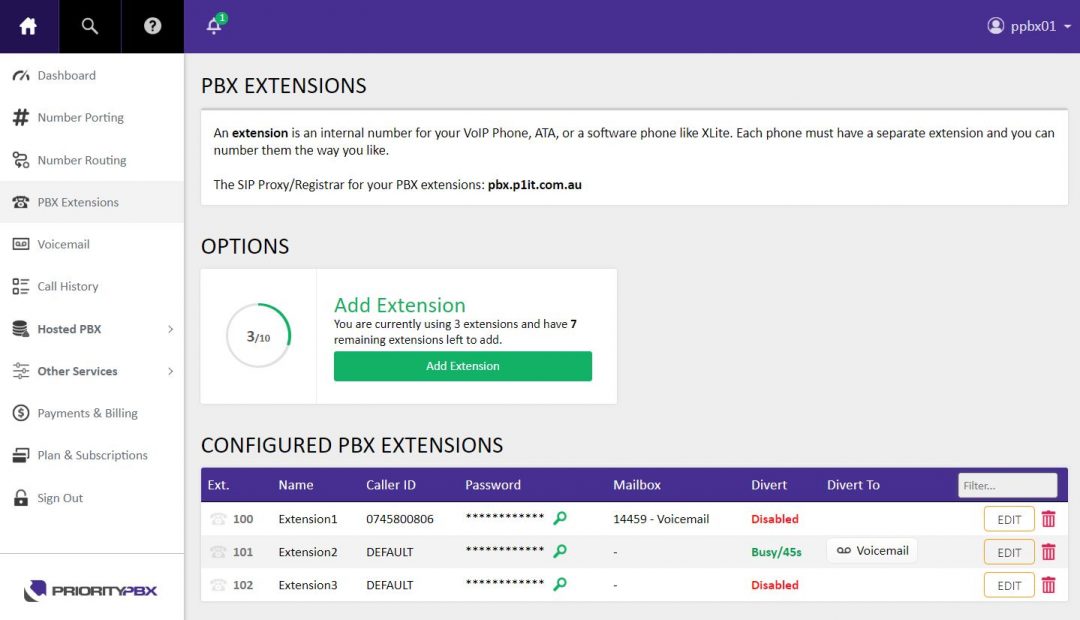The height and width of the screenshot is (620, 1080).
Task: Reveal password for extension 101
Action: click(560, 551)
